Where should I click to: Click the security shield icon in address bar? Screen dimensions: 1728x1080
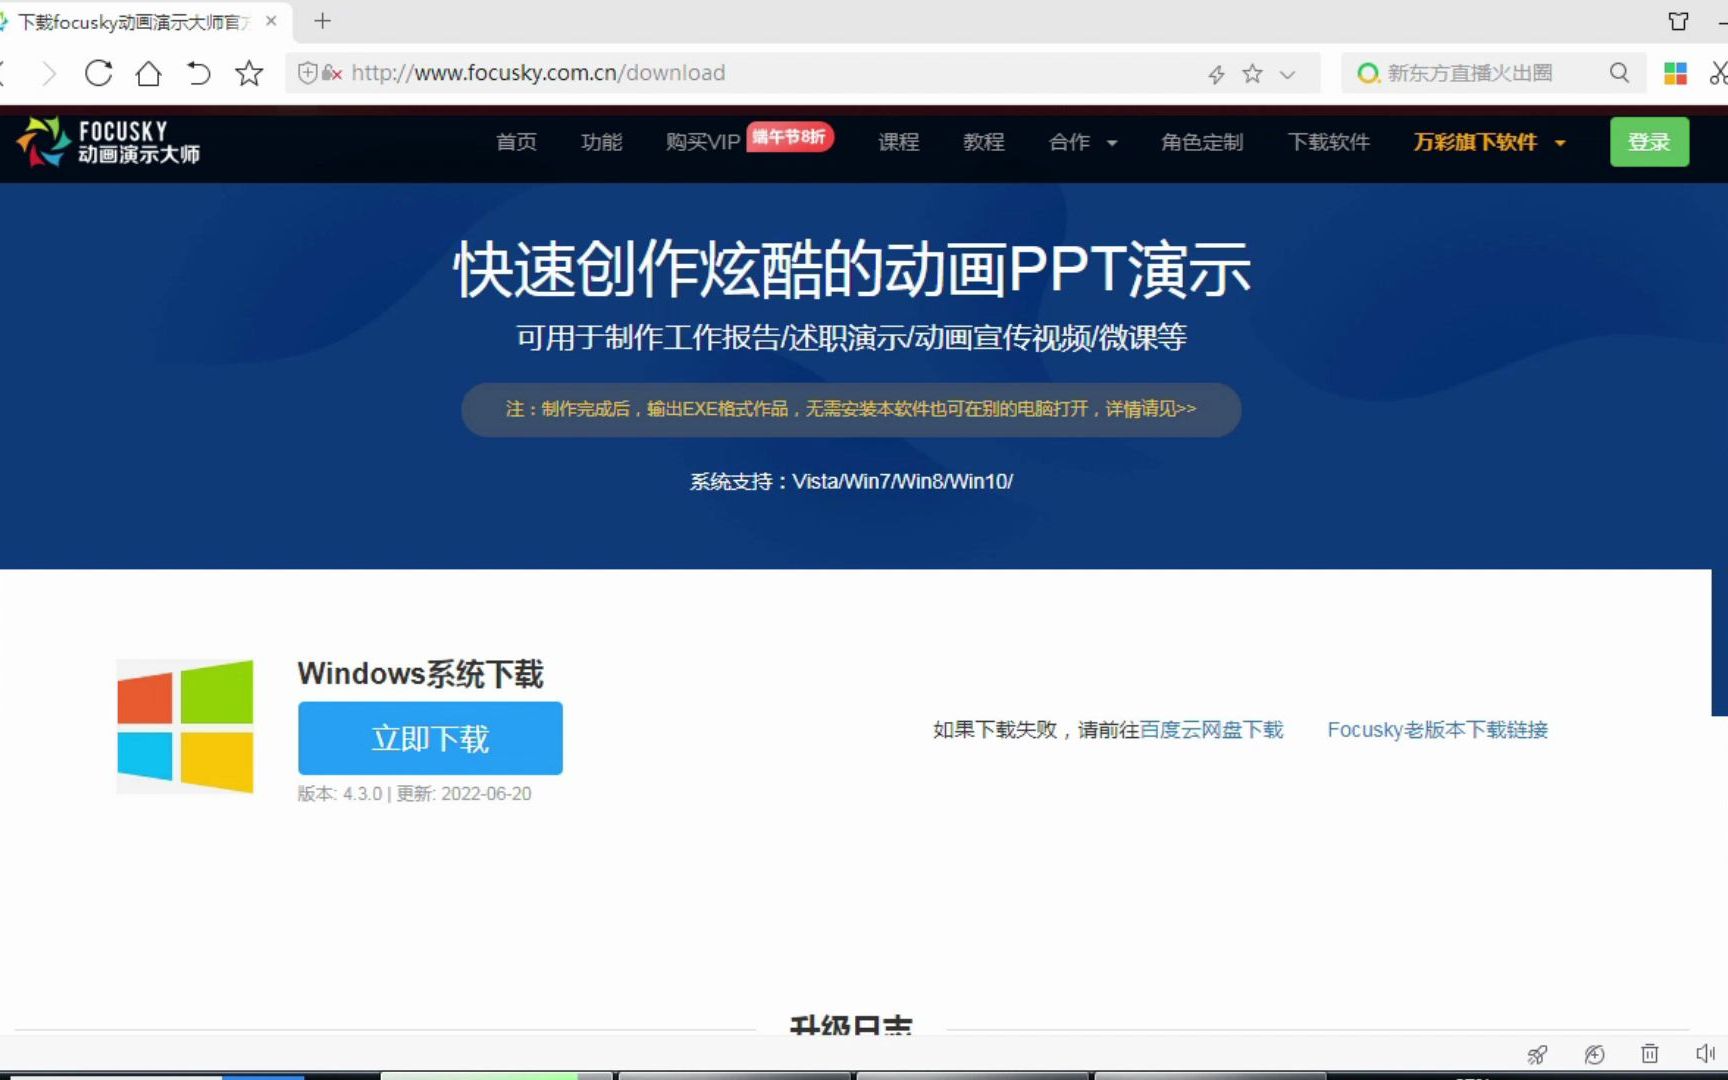[x=308, y=73]
